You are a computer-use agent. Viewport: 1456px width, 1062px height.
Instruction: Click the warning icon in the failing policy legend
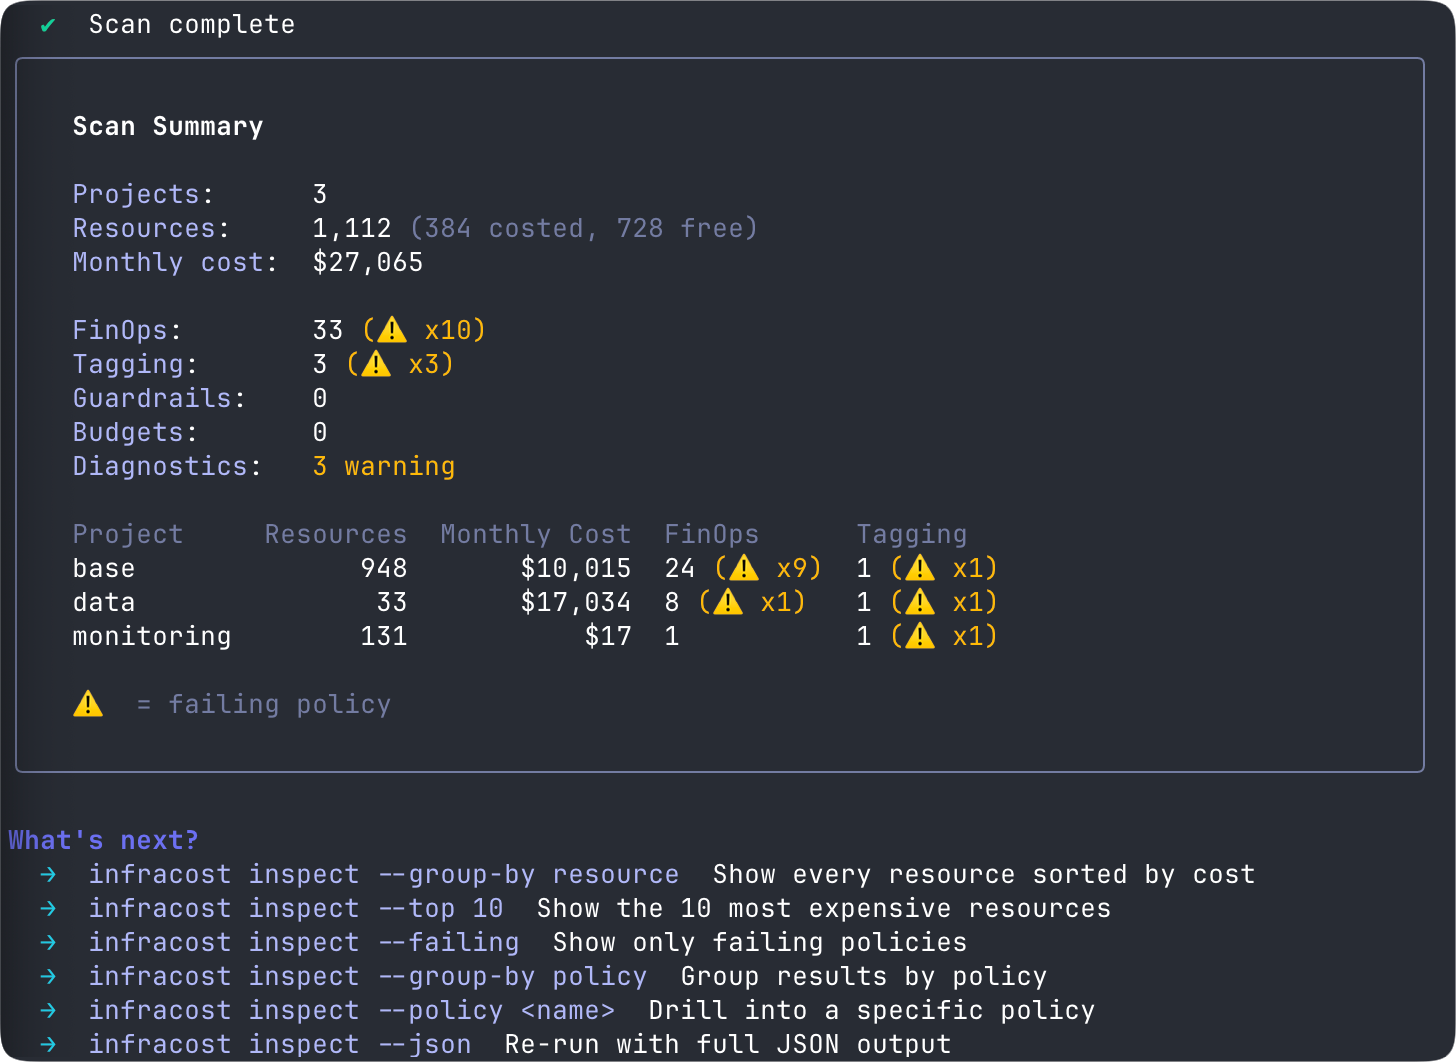coord(88,704)
